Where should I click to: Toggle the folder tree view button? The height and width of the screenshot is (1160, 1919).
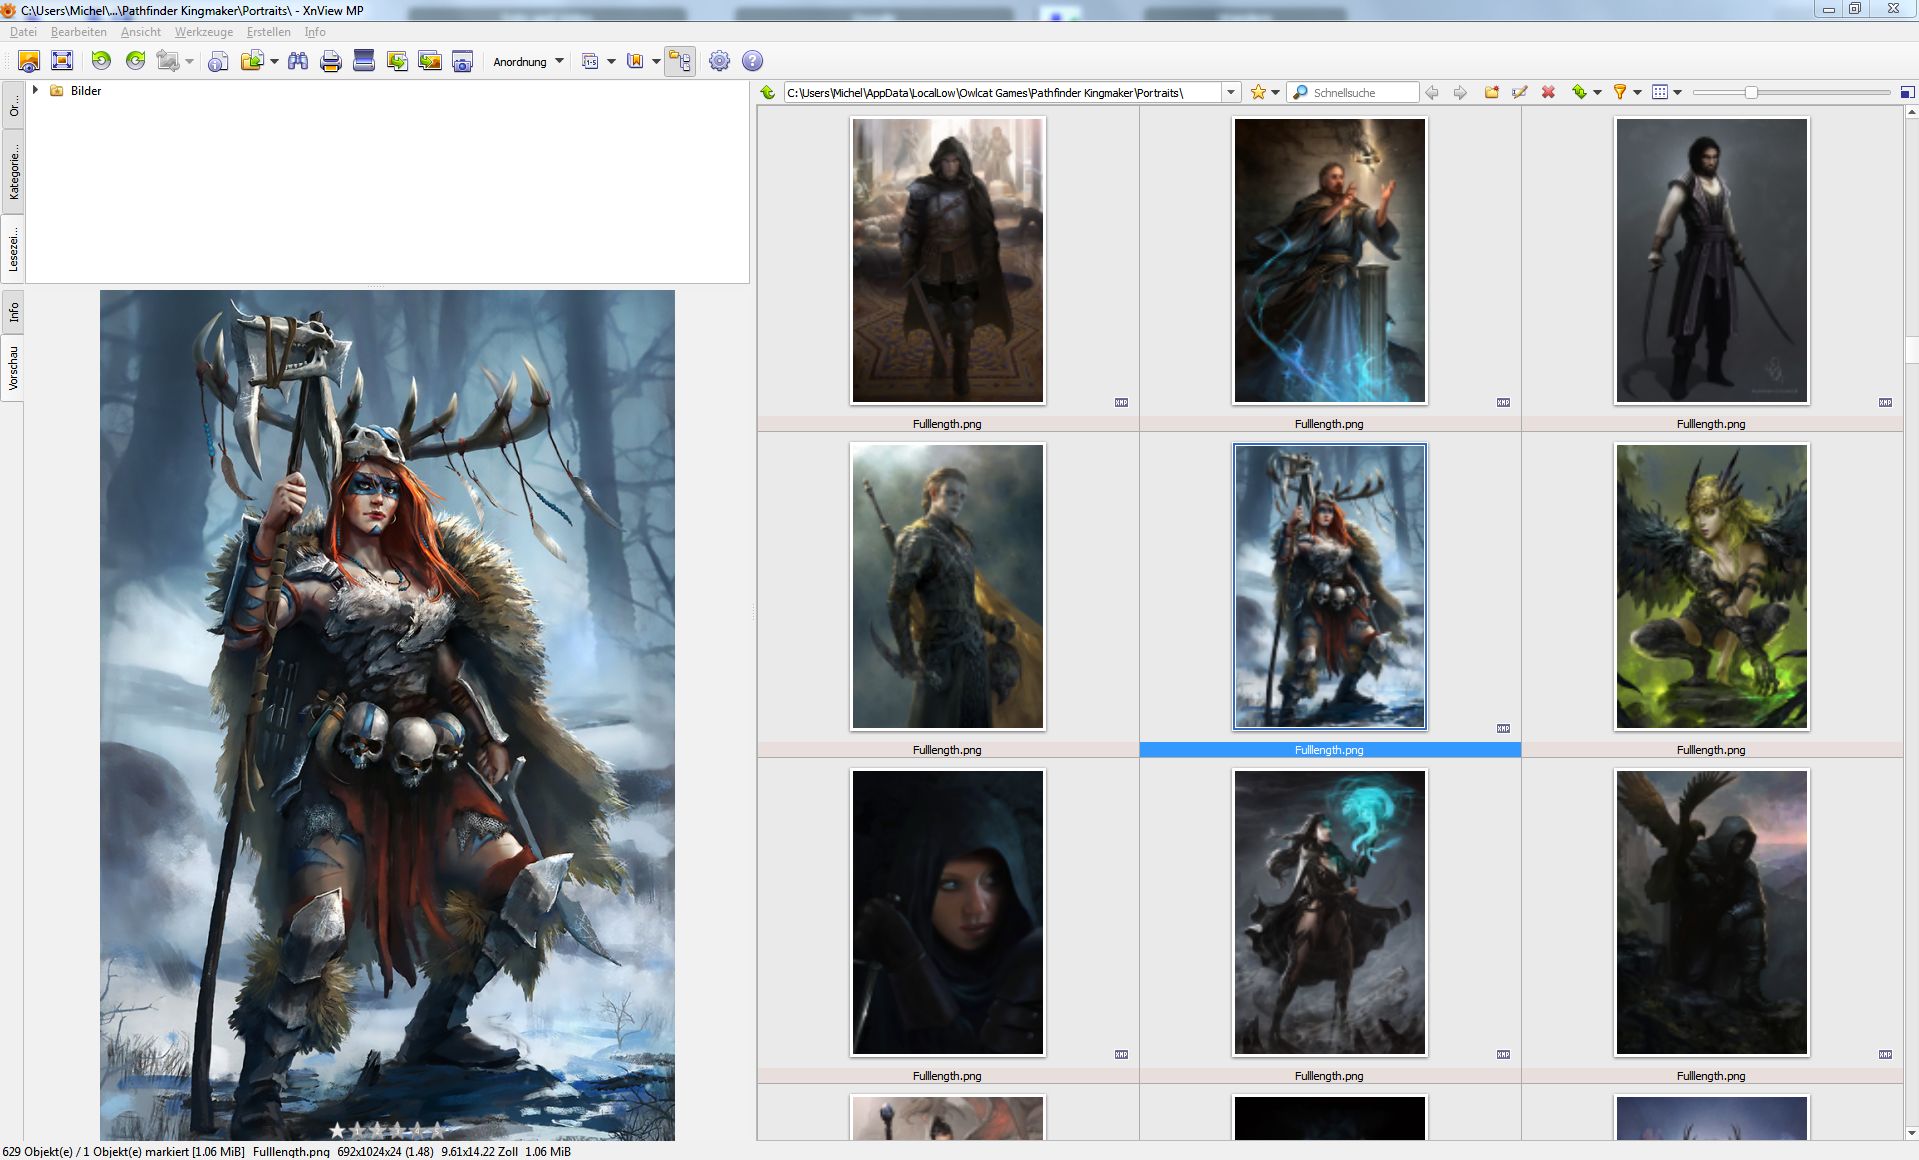(680, 61)
